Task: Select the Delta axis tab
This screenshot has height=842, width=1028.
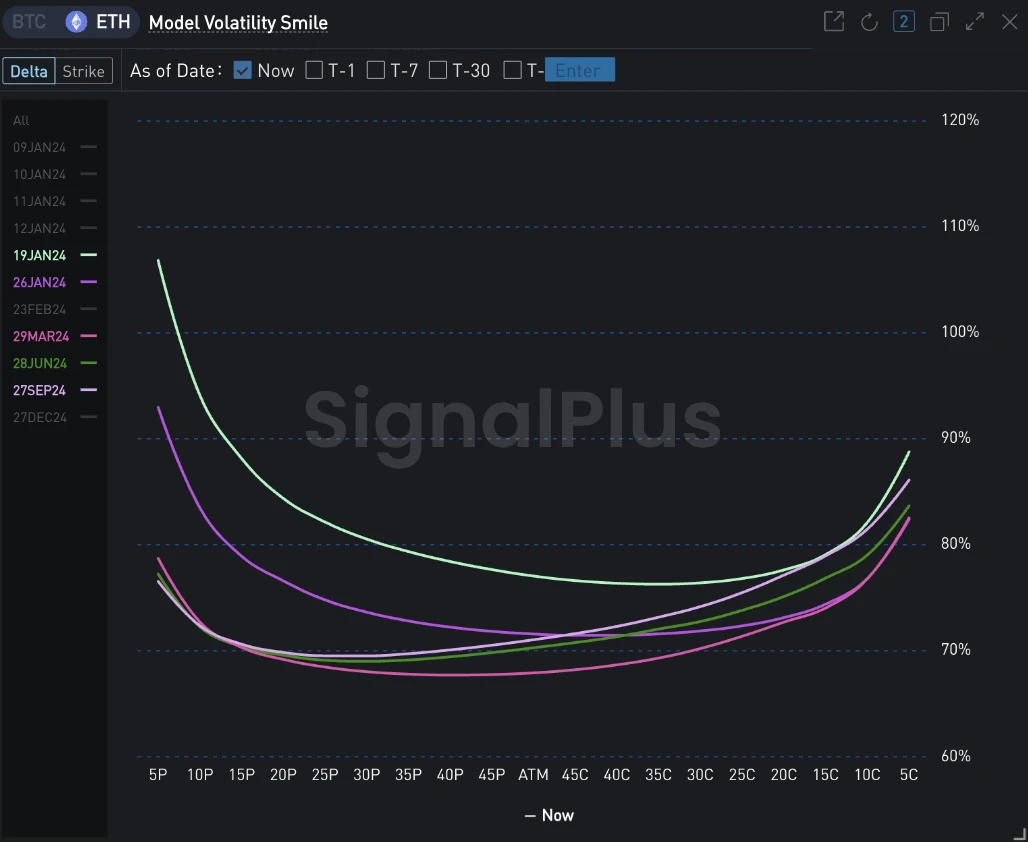Action: [x=29, y=71]
